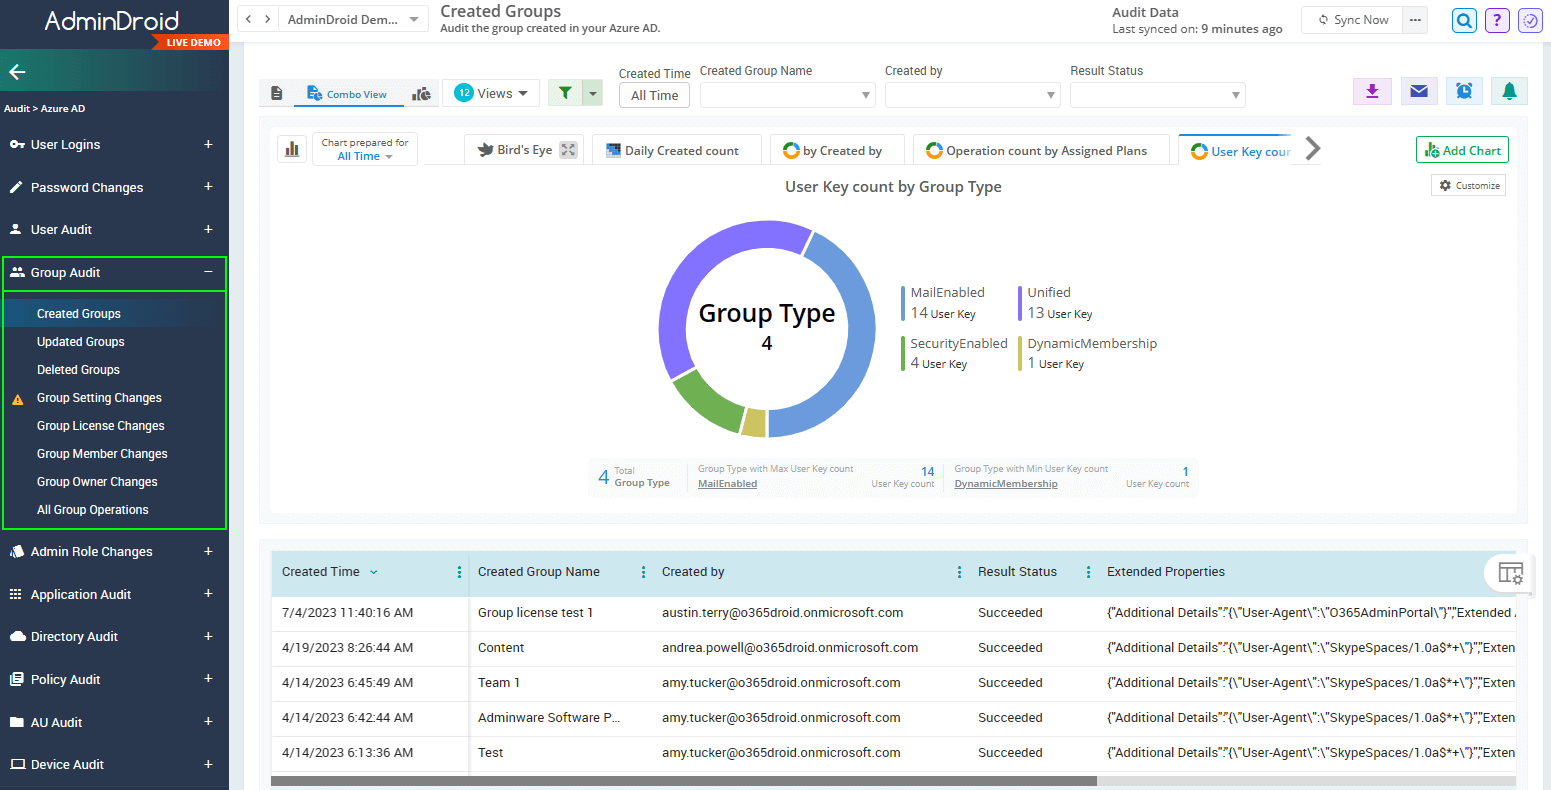Viewport: 1551px width, 790px height.
Task: Collapse the Group Audit section
Action: coord(208,272)
